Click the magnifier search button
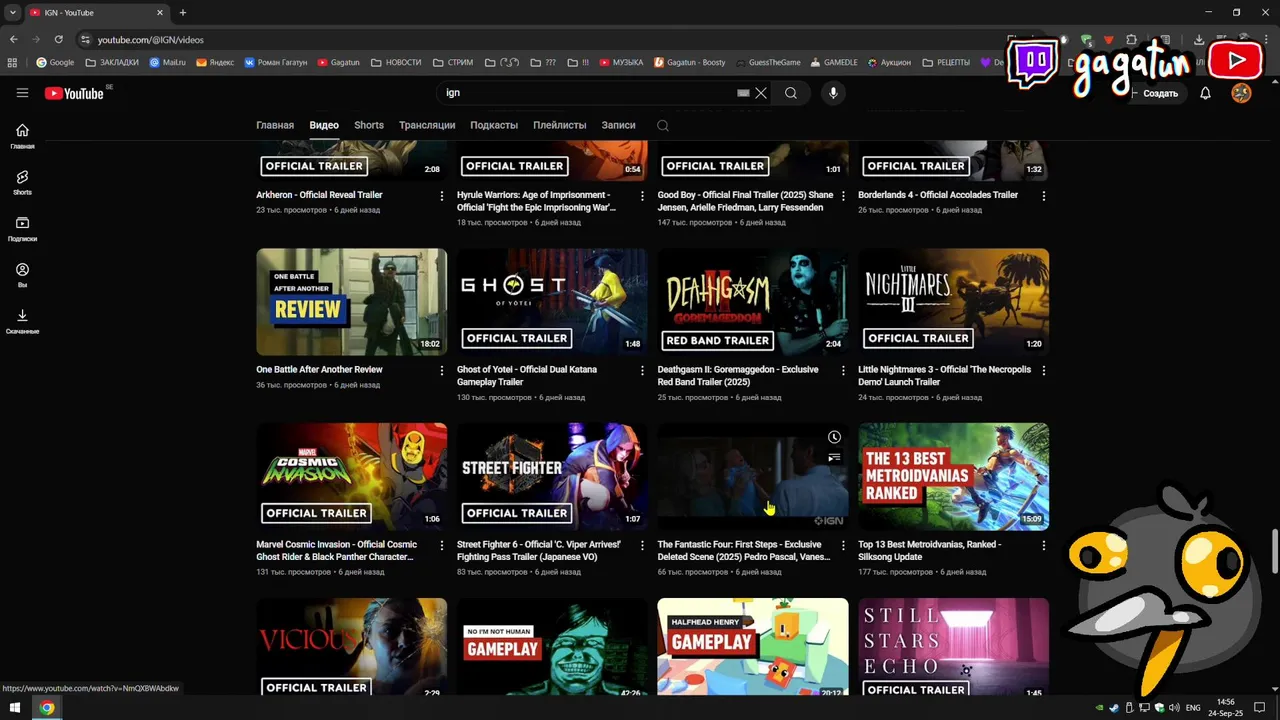The height and width of the screenshot is (720, 1280). (x=791, y=93)
